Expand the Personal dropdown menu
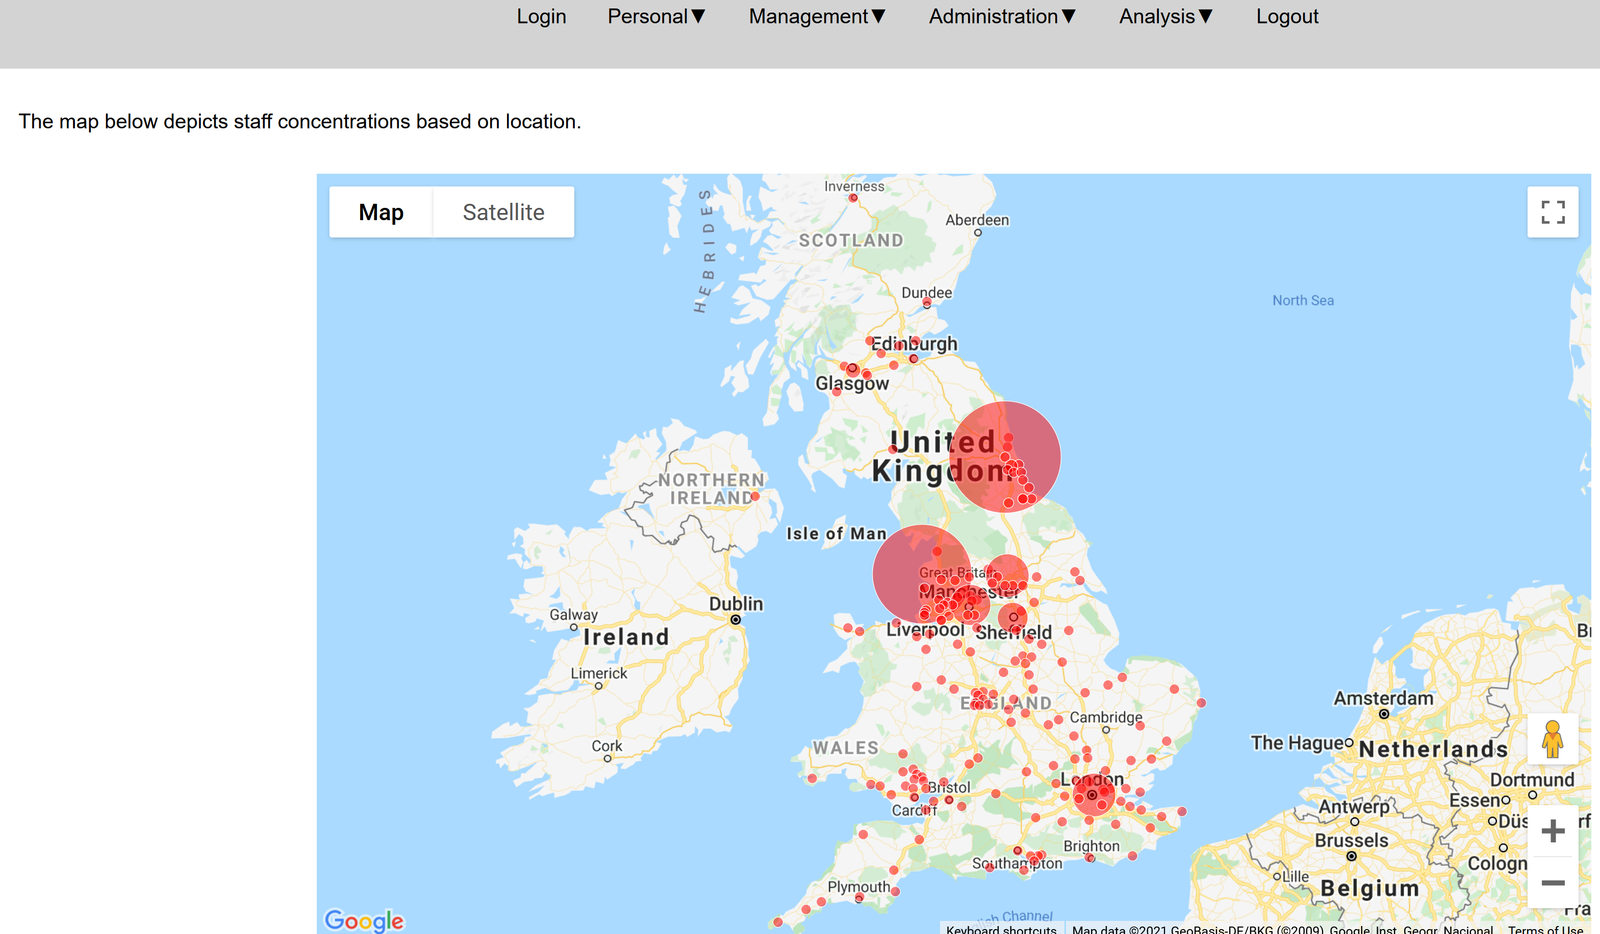Screen dimensions: 1600x934 point(656,17)
